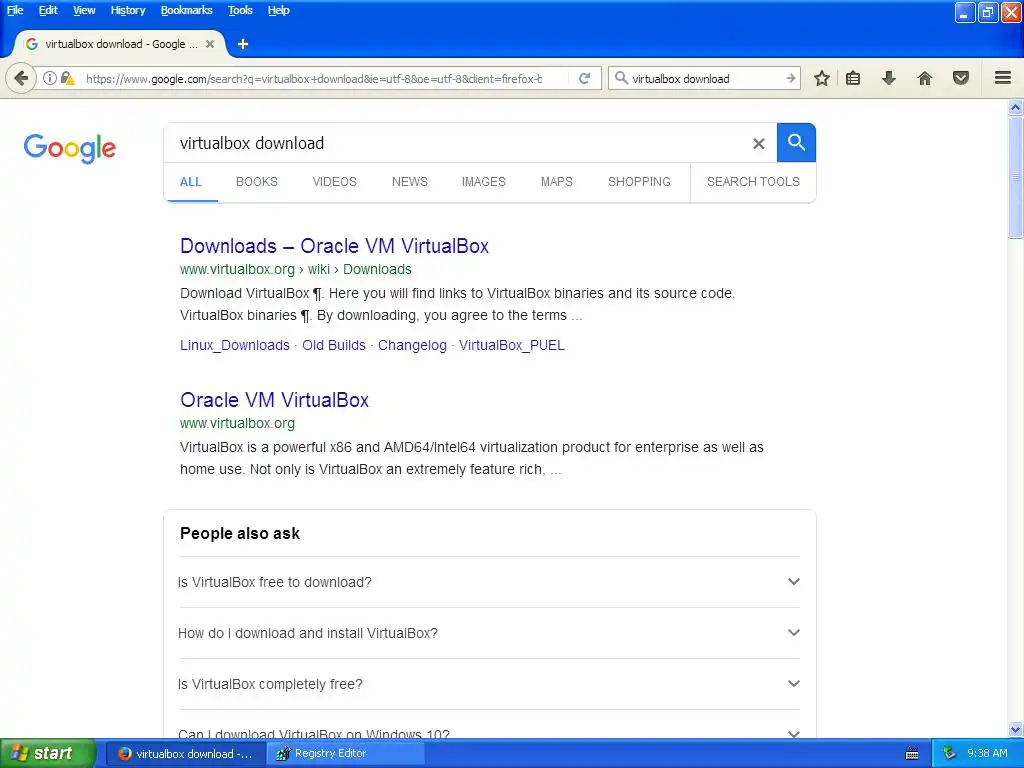Viewport: 1024px width, 768px height.
Task: Open the Firefox hamburger menu
Action: click(1003, 78)
